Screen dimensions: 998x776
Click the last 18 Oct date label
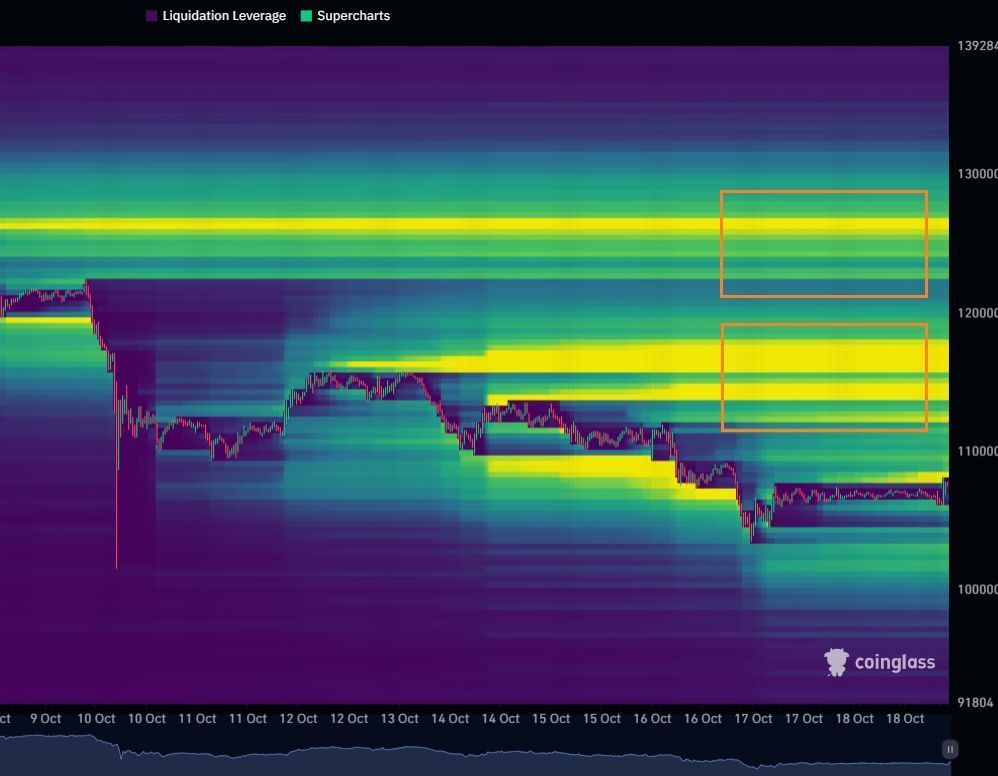coord(905,718)
